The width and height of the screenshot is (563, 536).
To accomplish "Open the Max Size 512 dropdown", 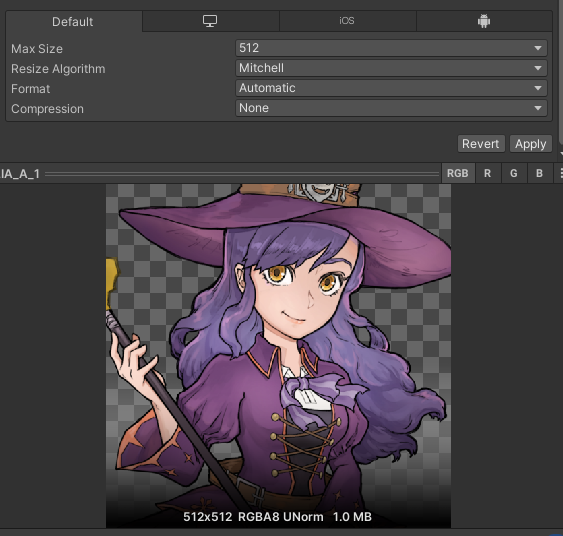I will pos(391,48).
